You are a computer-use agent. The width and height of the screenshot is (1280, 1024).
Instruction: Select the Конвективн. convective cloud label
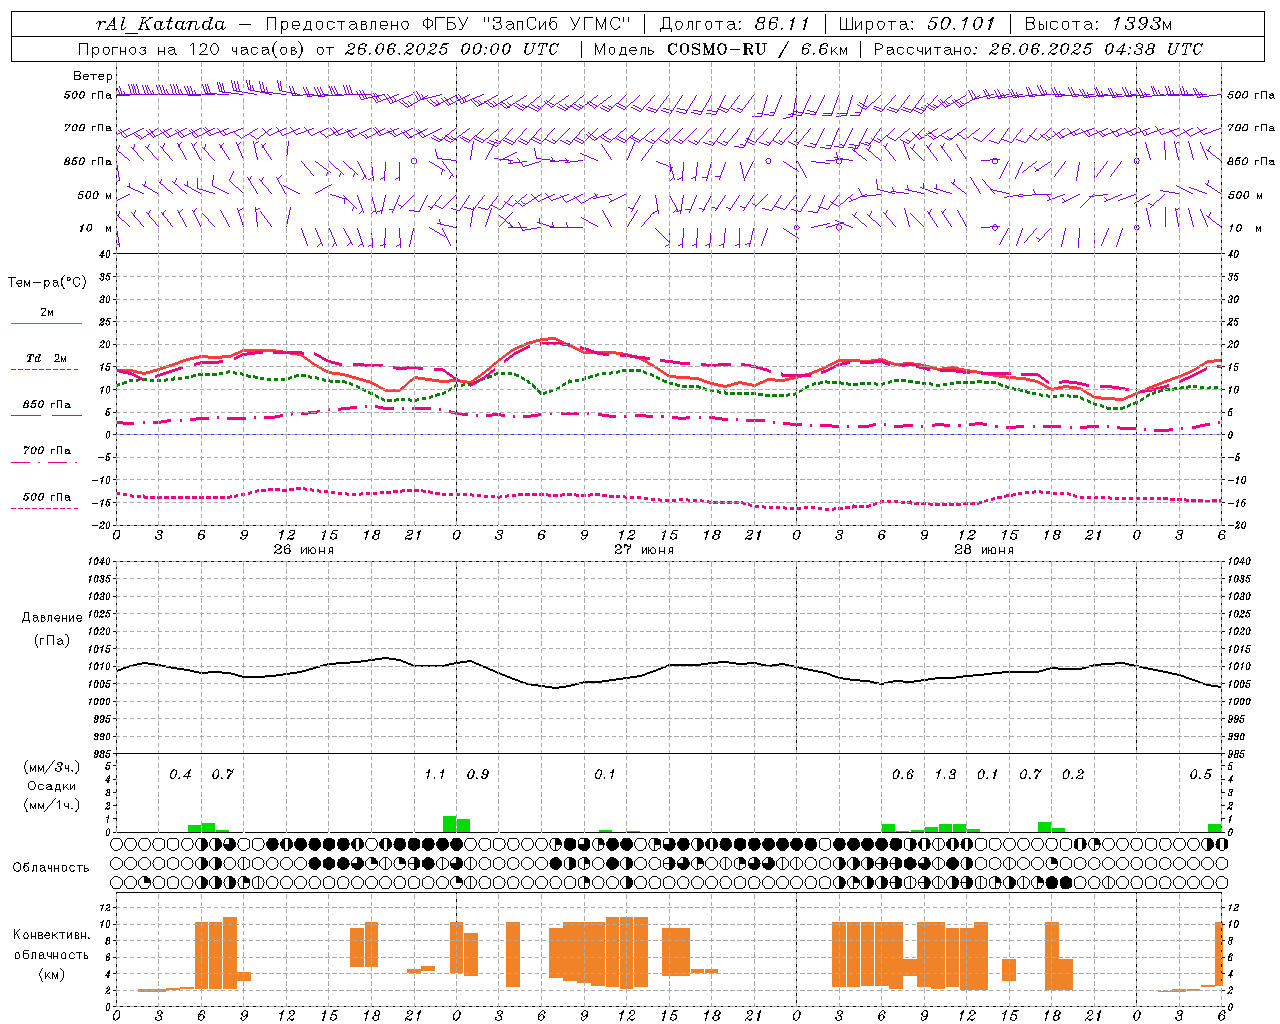pos(51,935)
